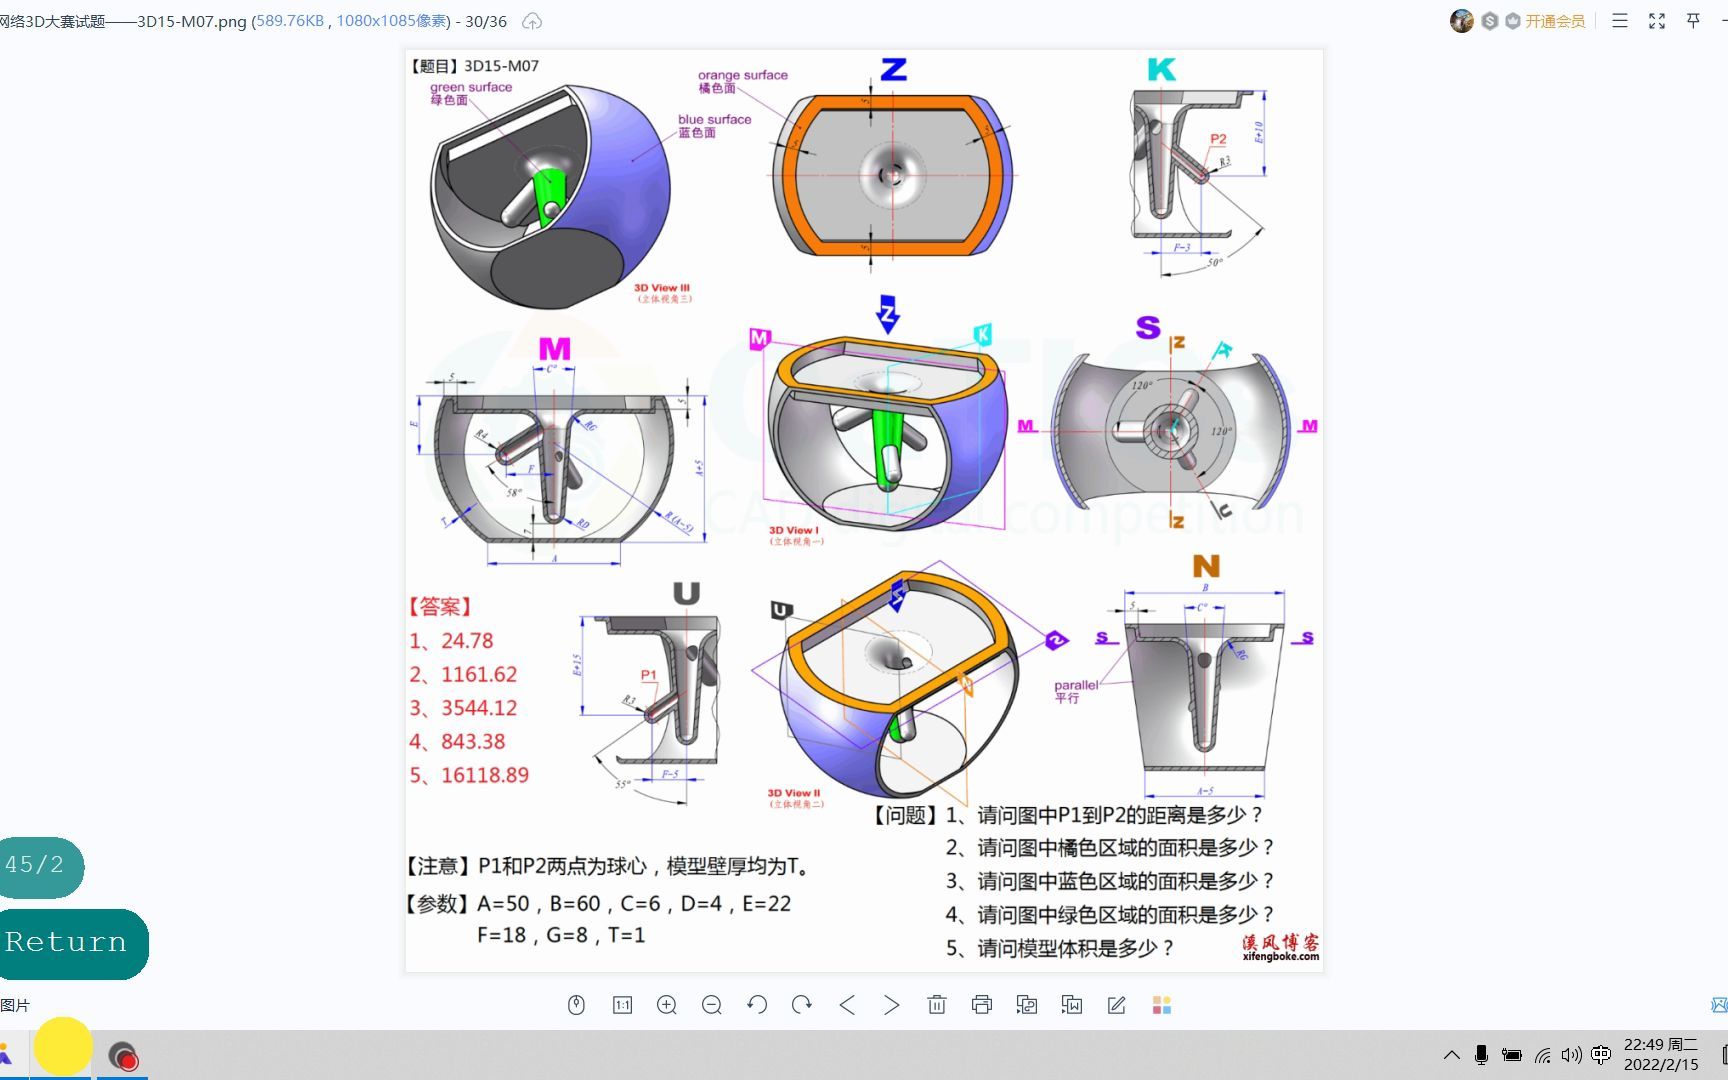Click the image file size 589.76KB info
1728x1080 pixels.
click(290, 21)
